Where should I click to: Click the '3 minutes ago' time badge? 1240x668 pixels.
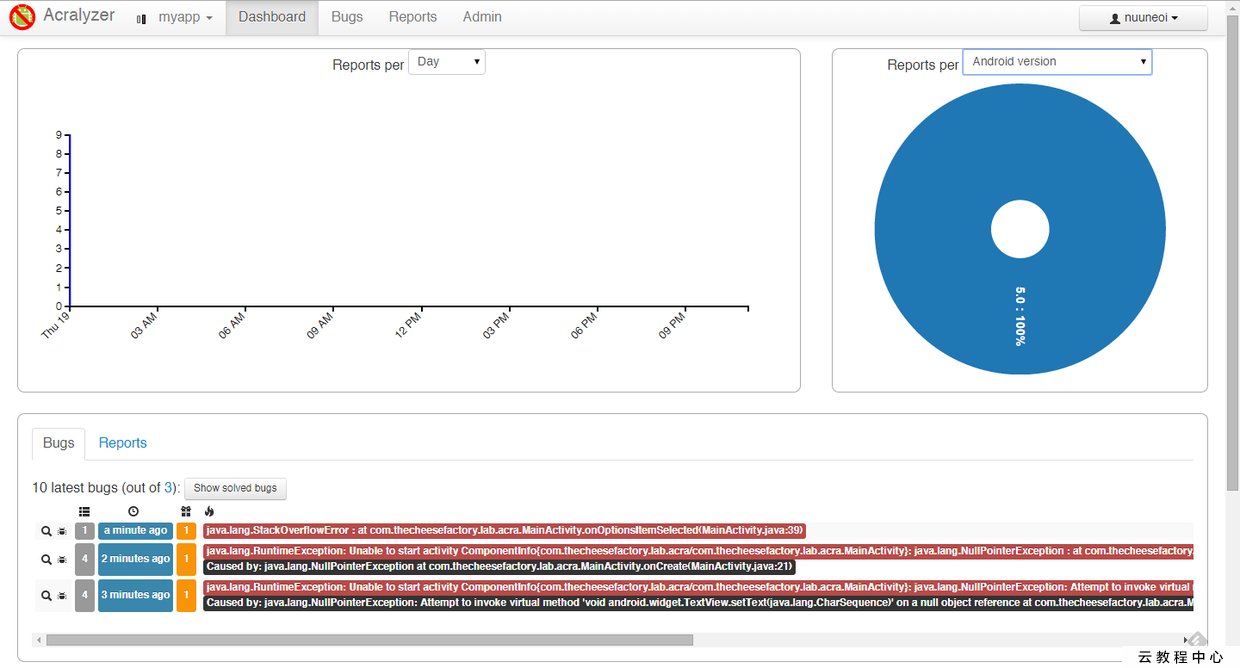136,595
